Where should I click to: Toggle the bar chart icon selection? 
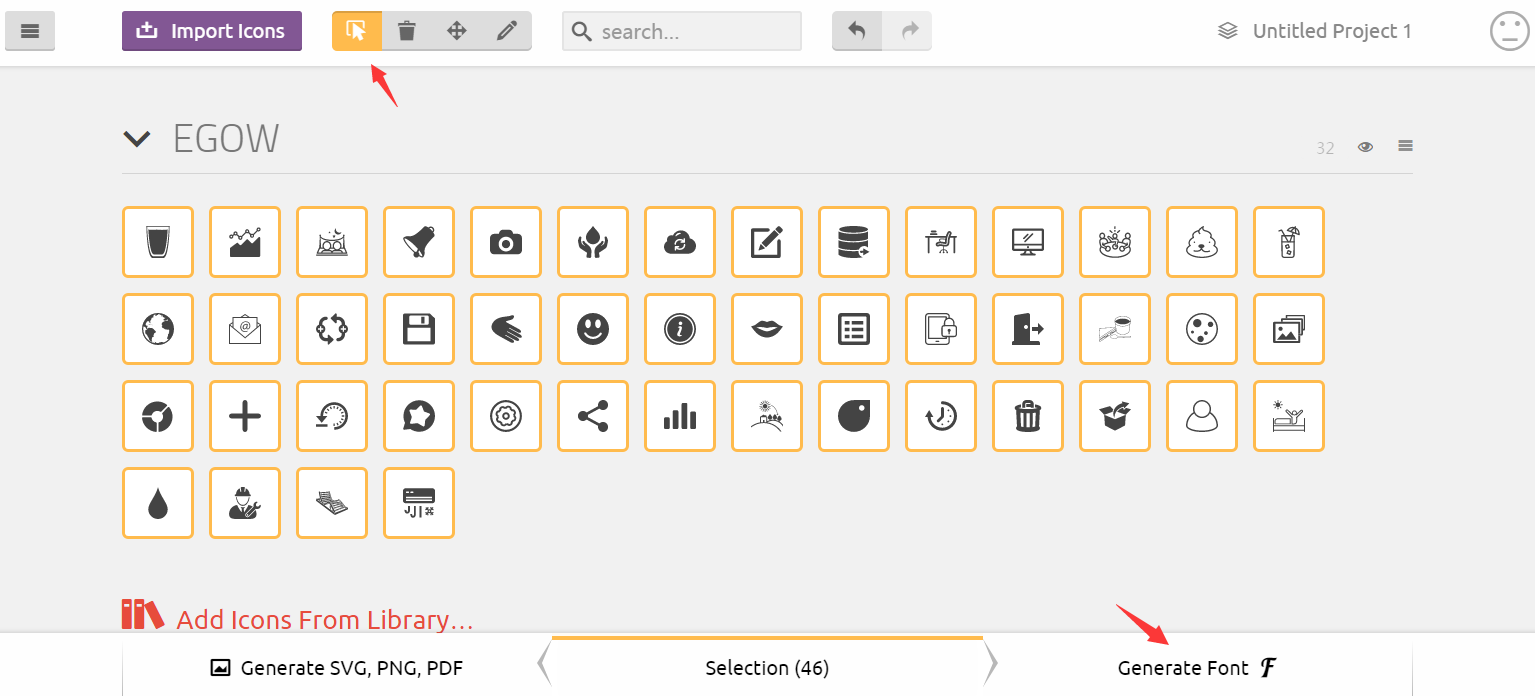680,416
